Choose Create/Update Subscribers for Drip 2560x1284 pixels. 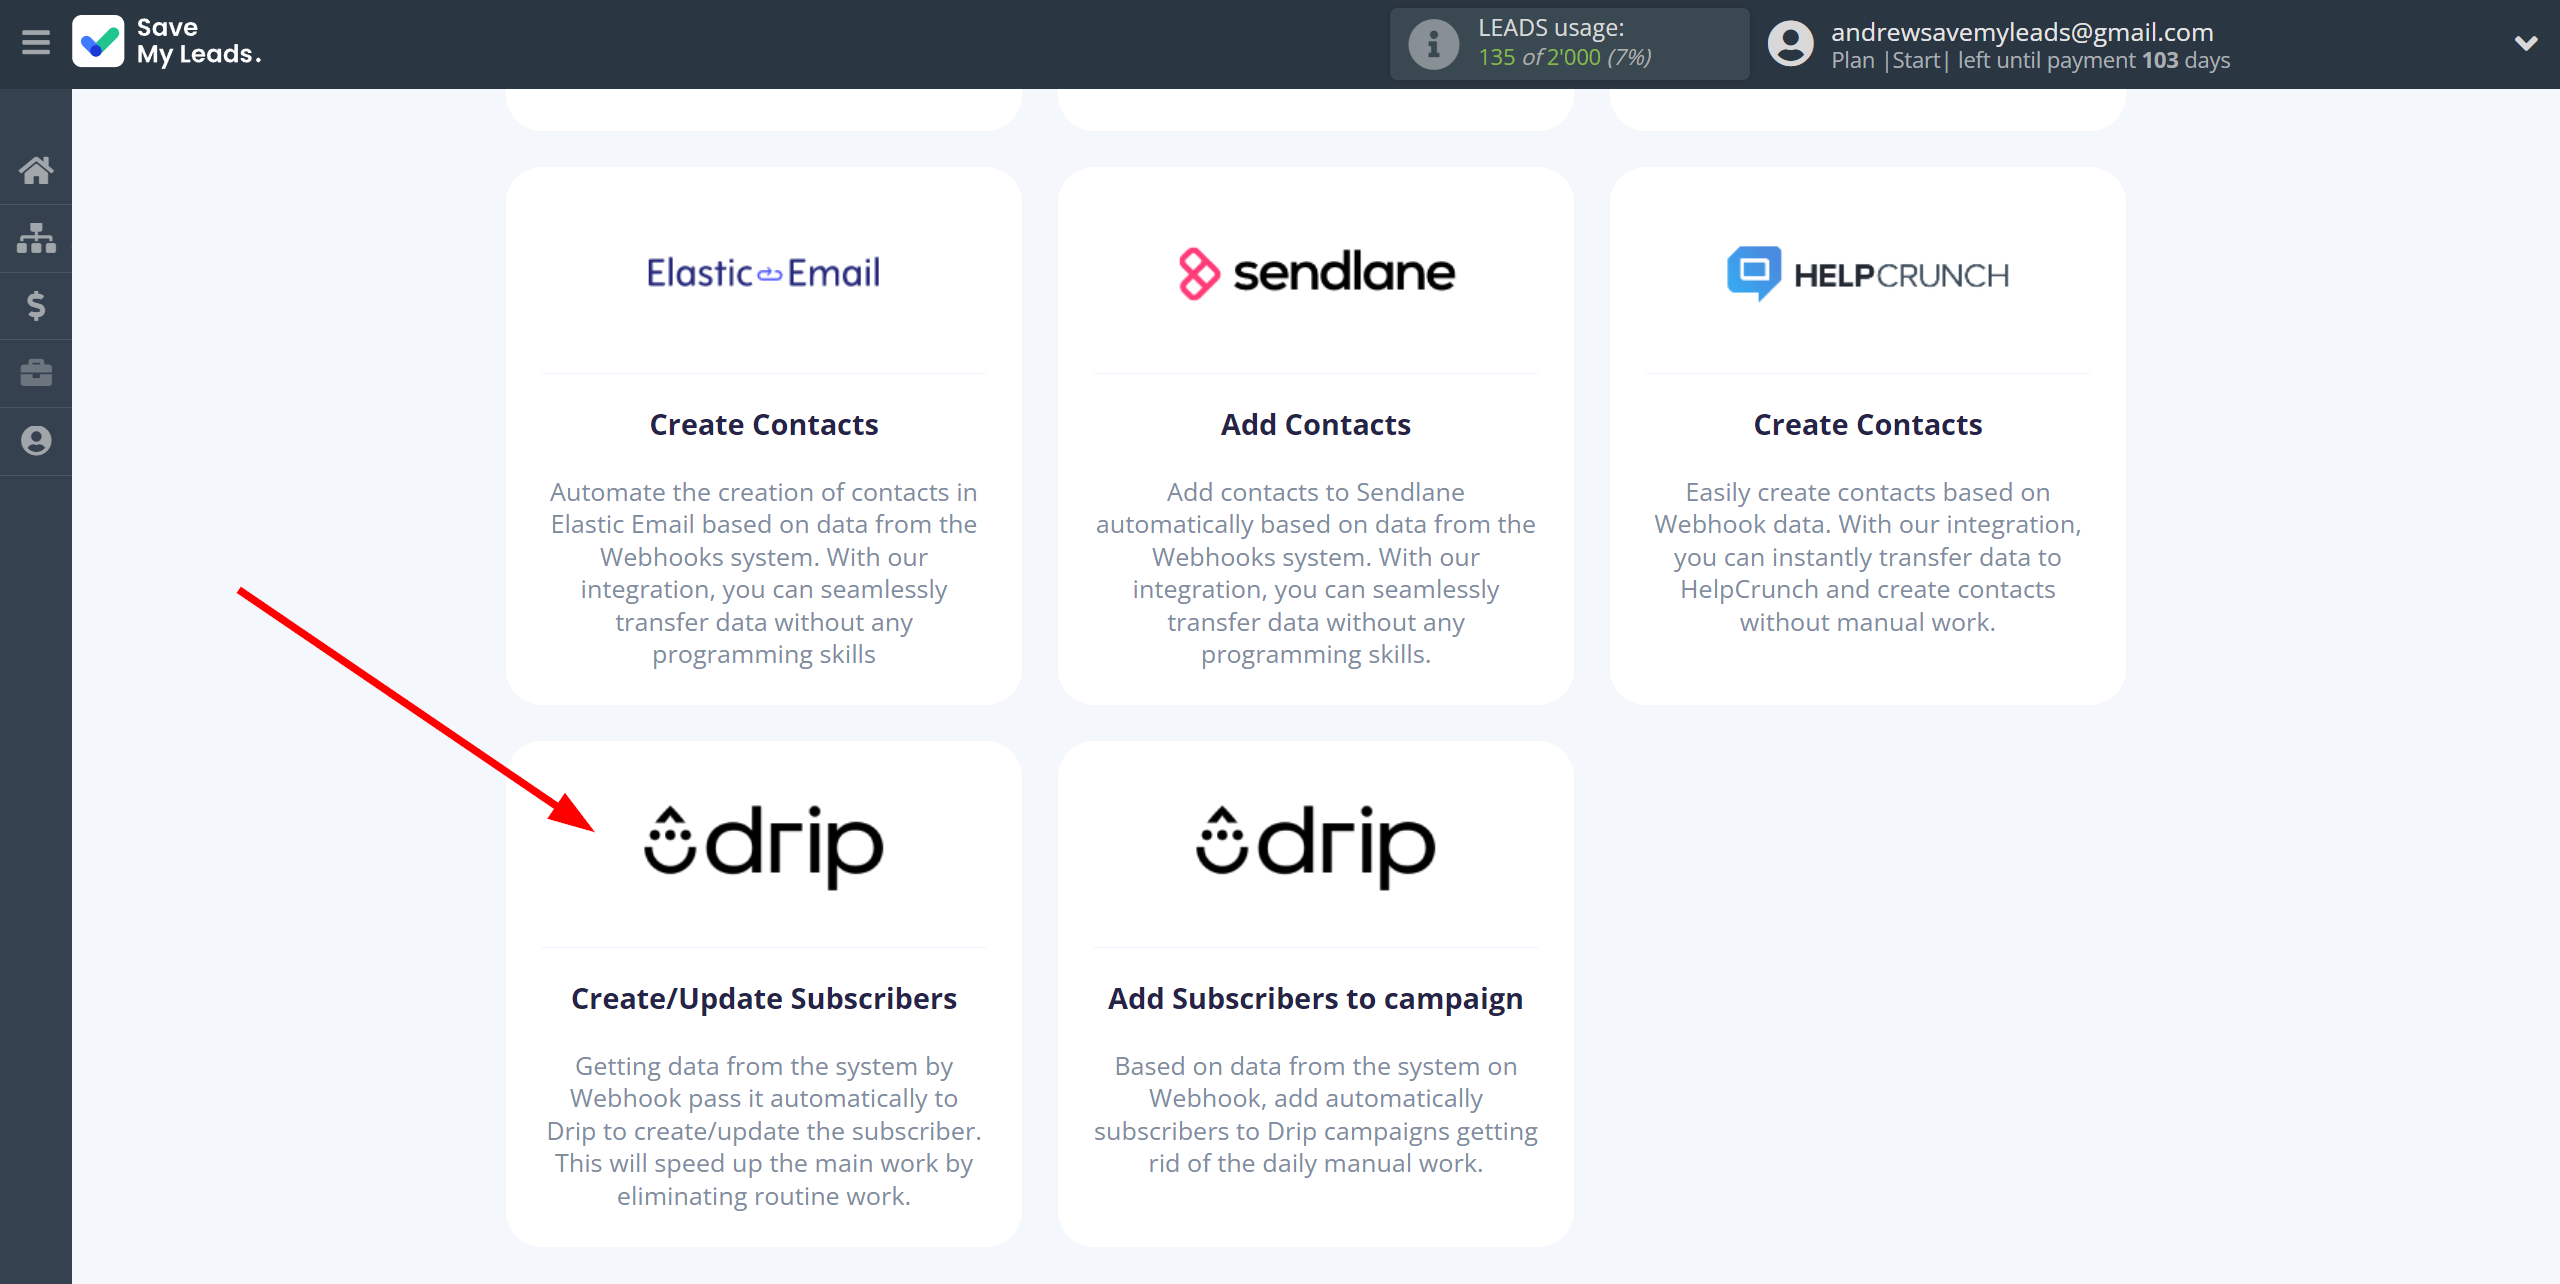(763, 998)
